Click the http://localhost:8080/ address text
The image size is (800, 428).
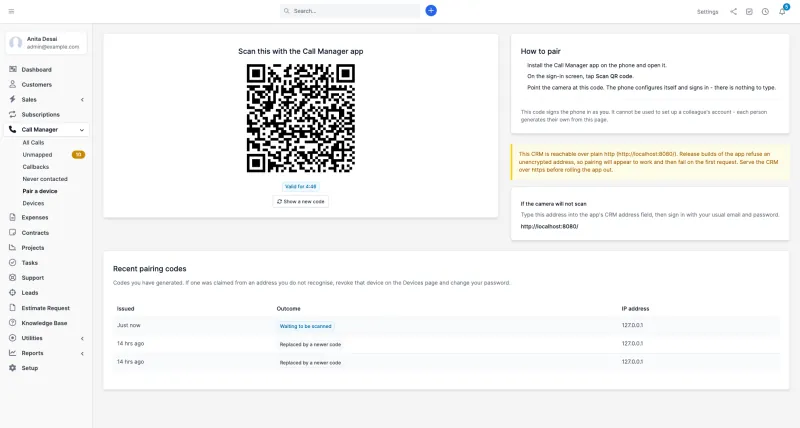point(549,226)
